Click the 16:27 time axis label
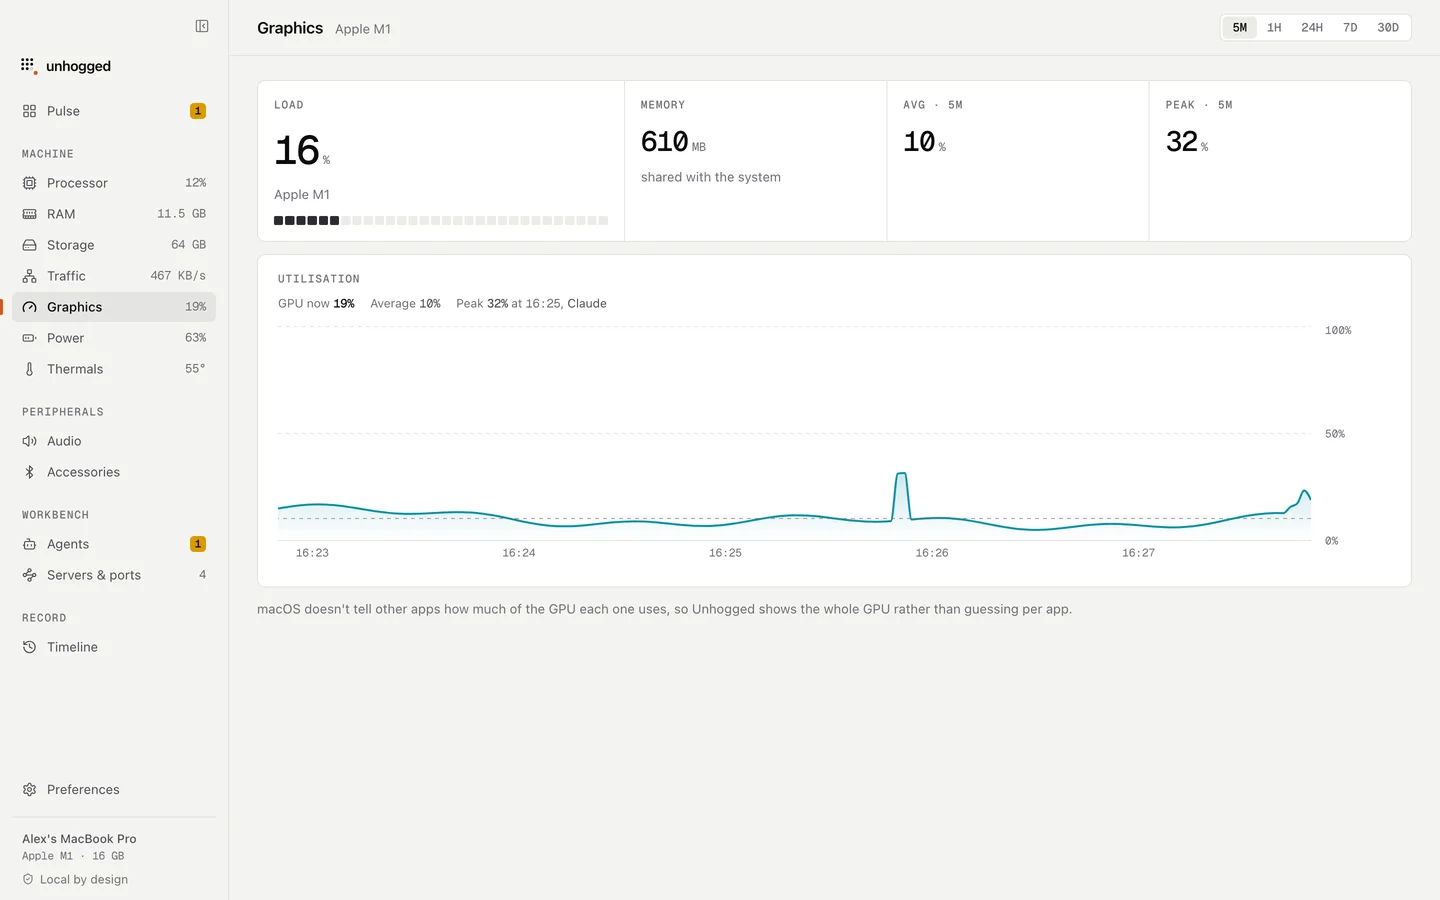1440x900 pixels. tap(1138, 553)
